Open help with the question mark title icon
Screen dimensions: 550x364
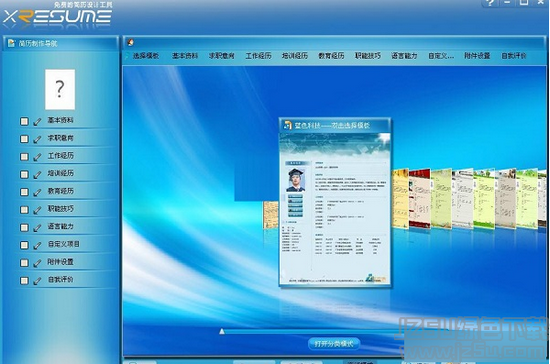490,3
